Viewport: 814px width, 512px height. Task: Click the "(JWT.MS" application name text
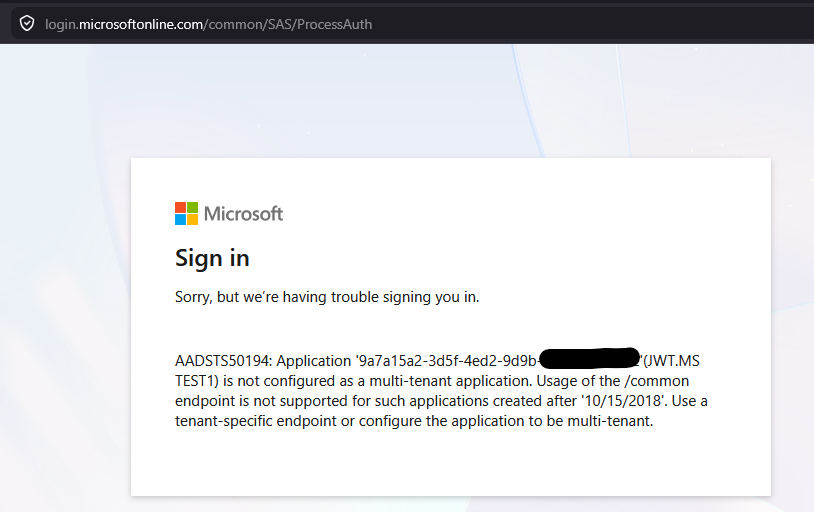[x=671, y=361]
